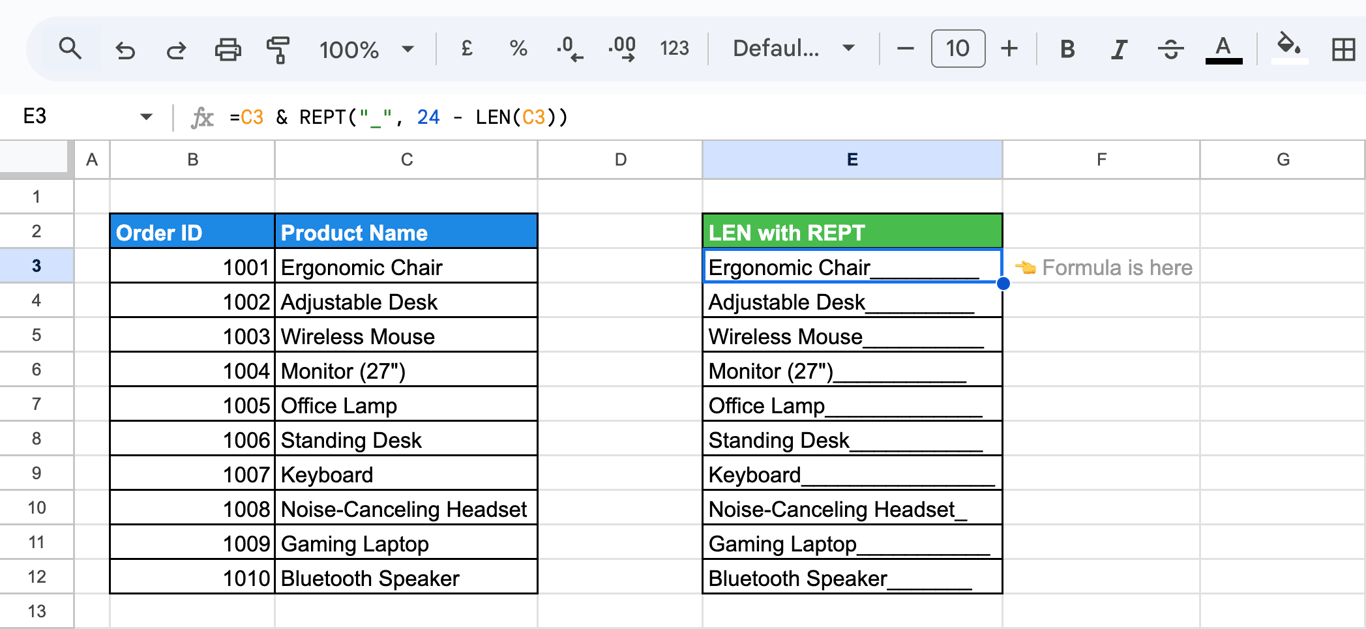Format as percent
1366x629 pixels.
point(518,48)
